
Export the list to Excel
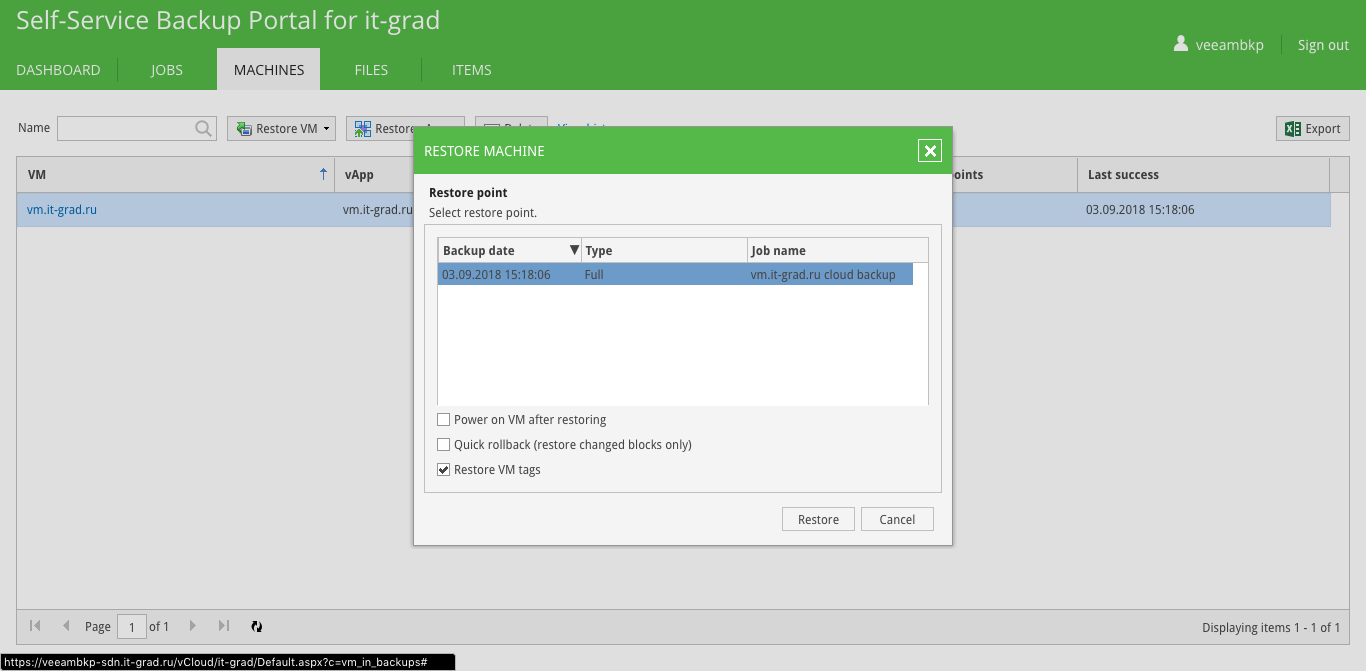[1313, 128]
